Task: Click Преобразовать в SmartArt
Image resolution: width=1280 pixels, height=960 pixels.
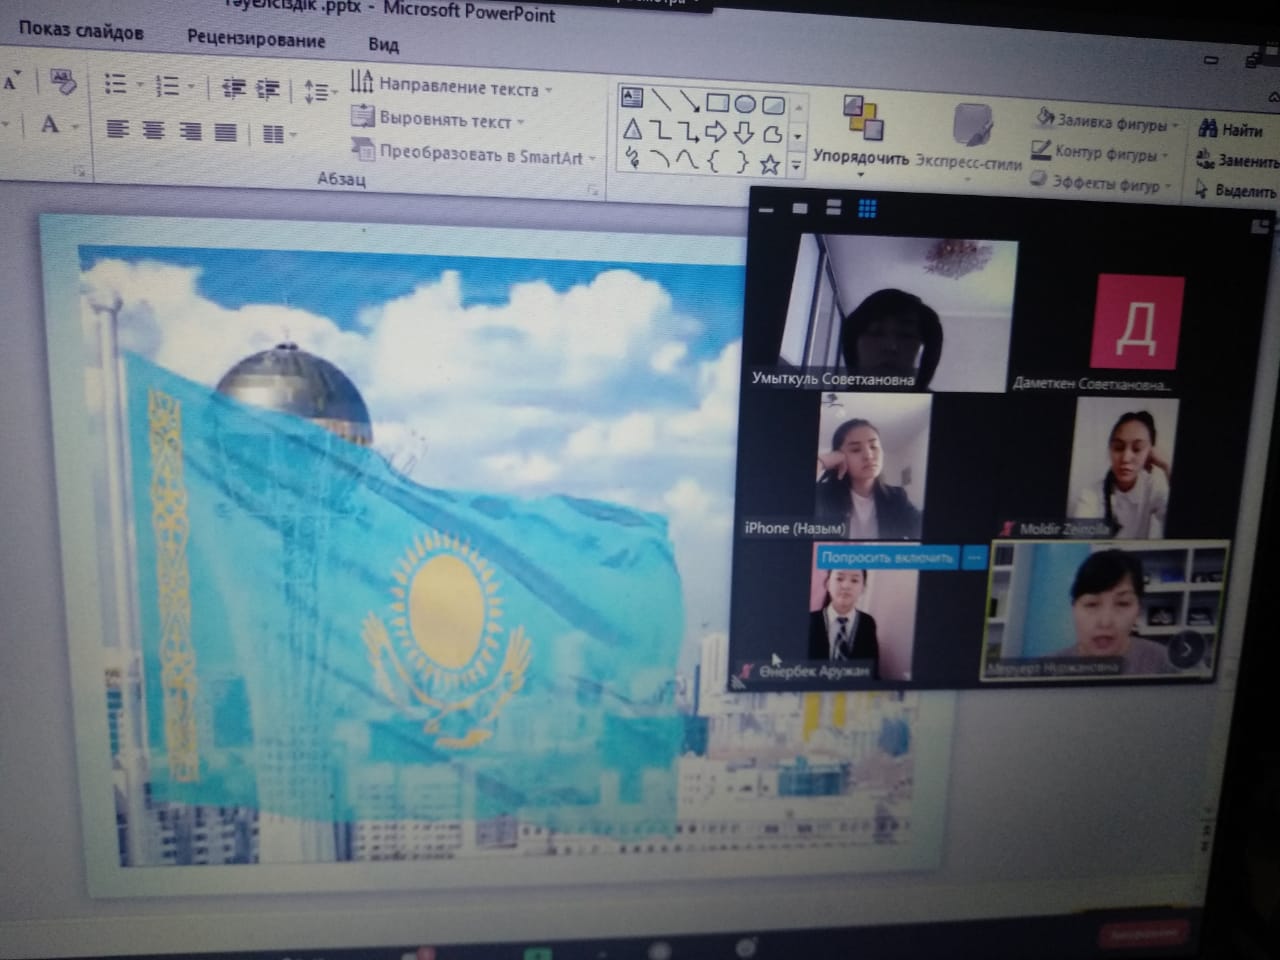Action: (473, 154)
